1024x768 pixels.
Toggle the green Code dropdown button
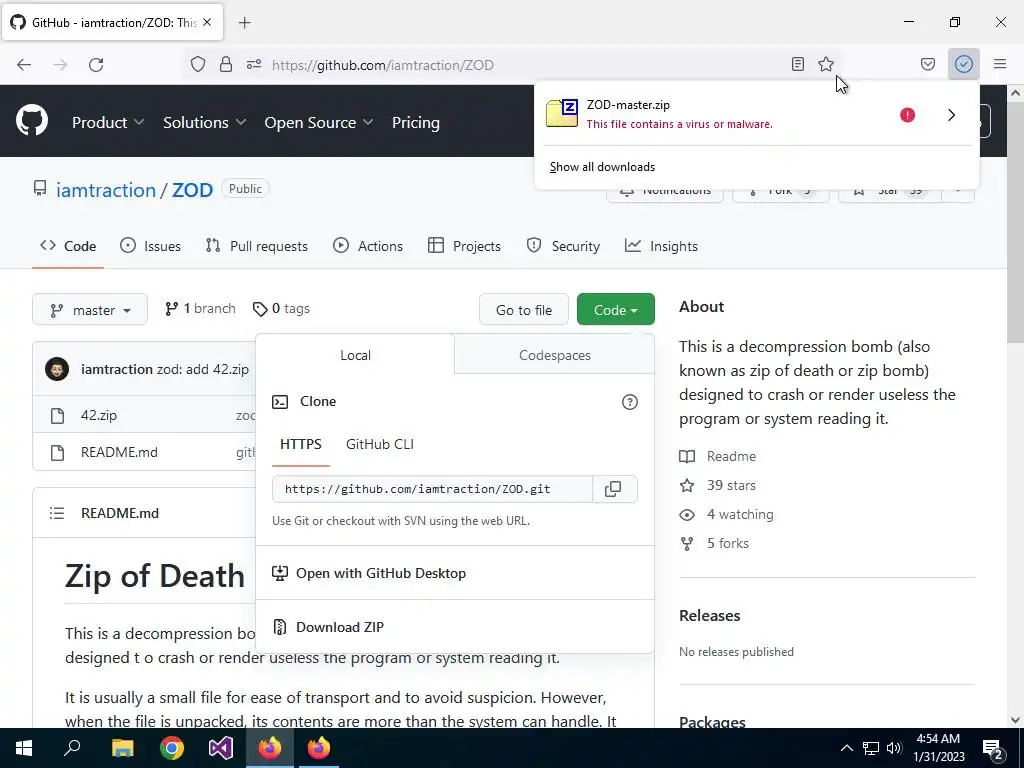point(616,310)
